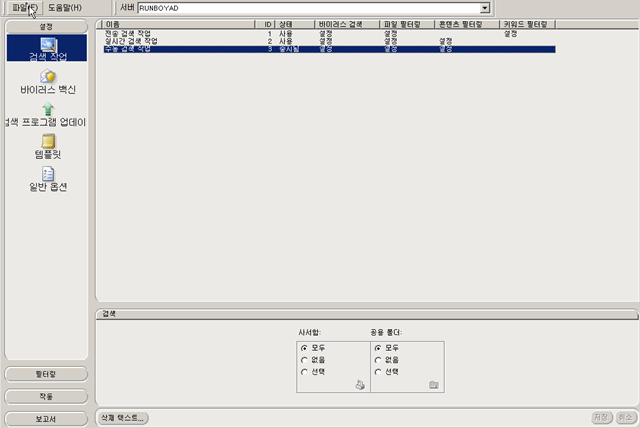Click the 상태 cell of job 3
This screenshot has height=428, width=640.
pos(289,49)
